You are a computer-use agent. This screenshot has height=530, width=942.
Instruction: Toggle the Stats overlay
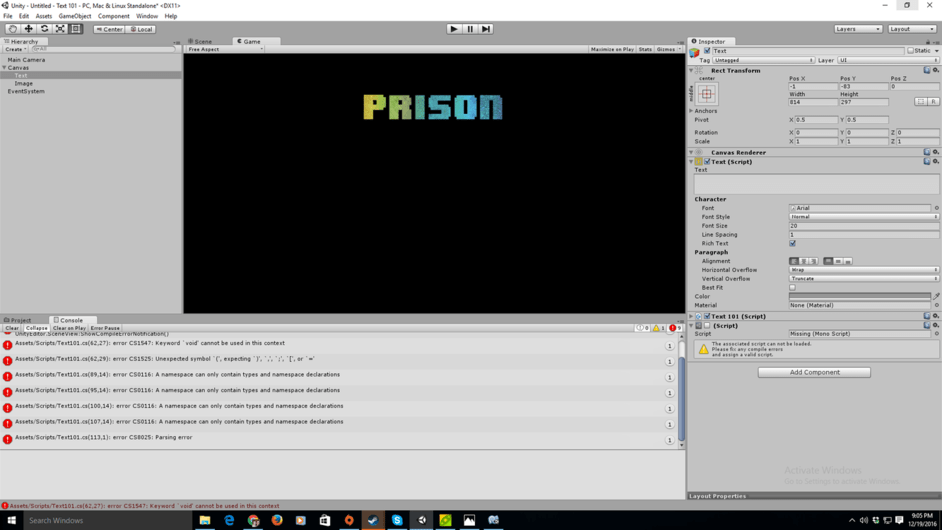[645, 49]
